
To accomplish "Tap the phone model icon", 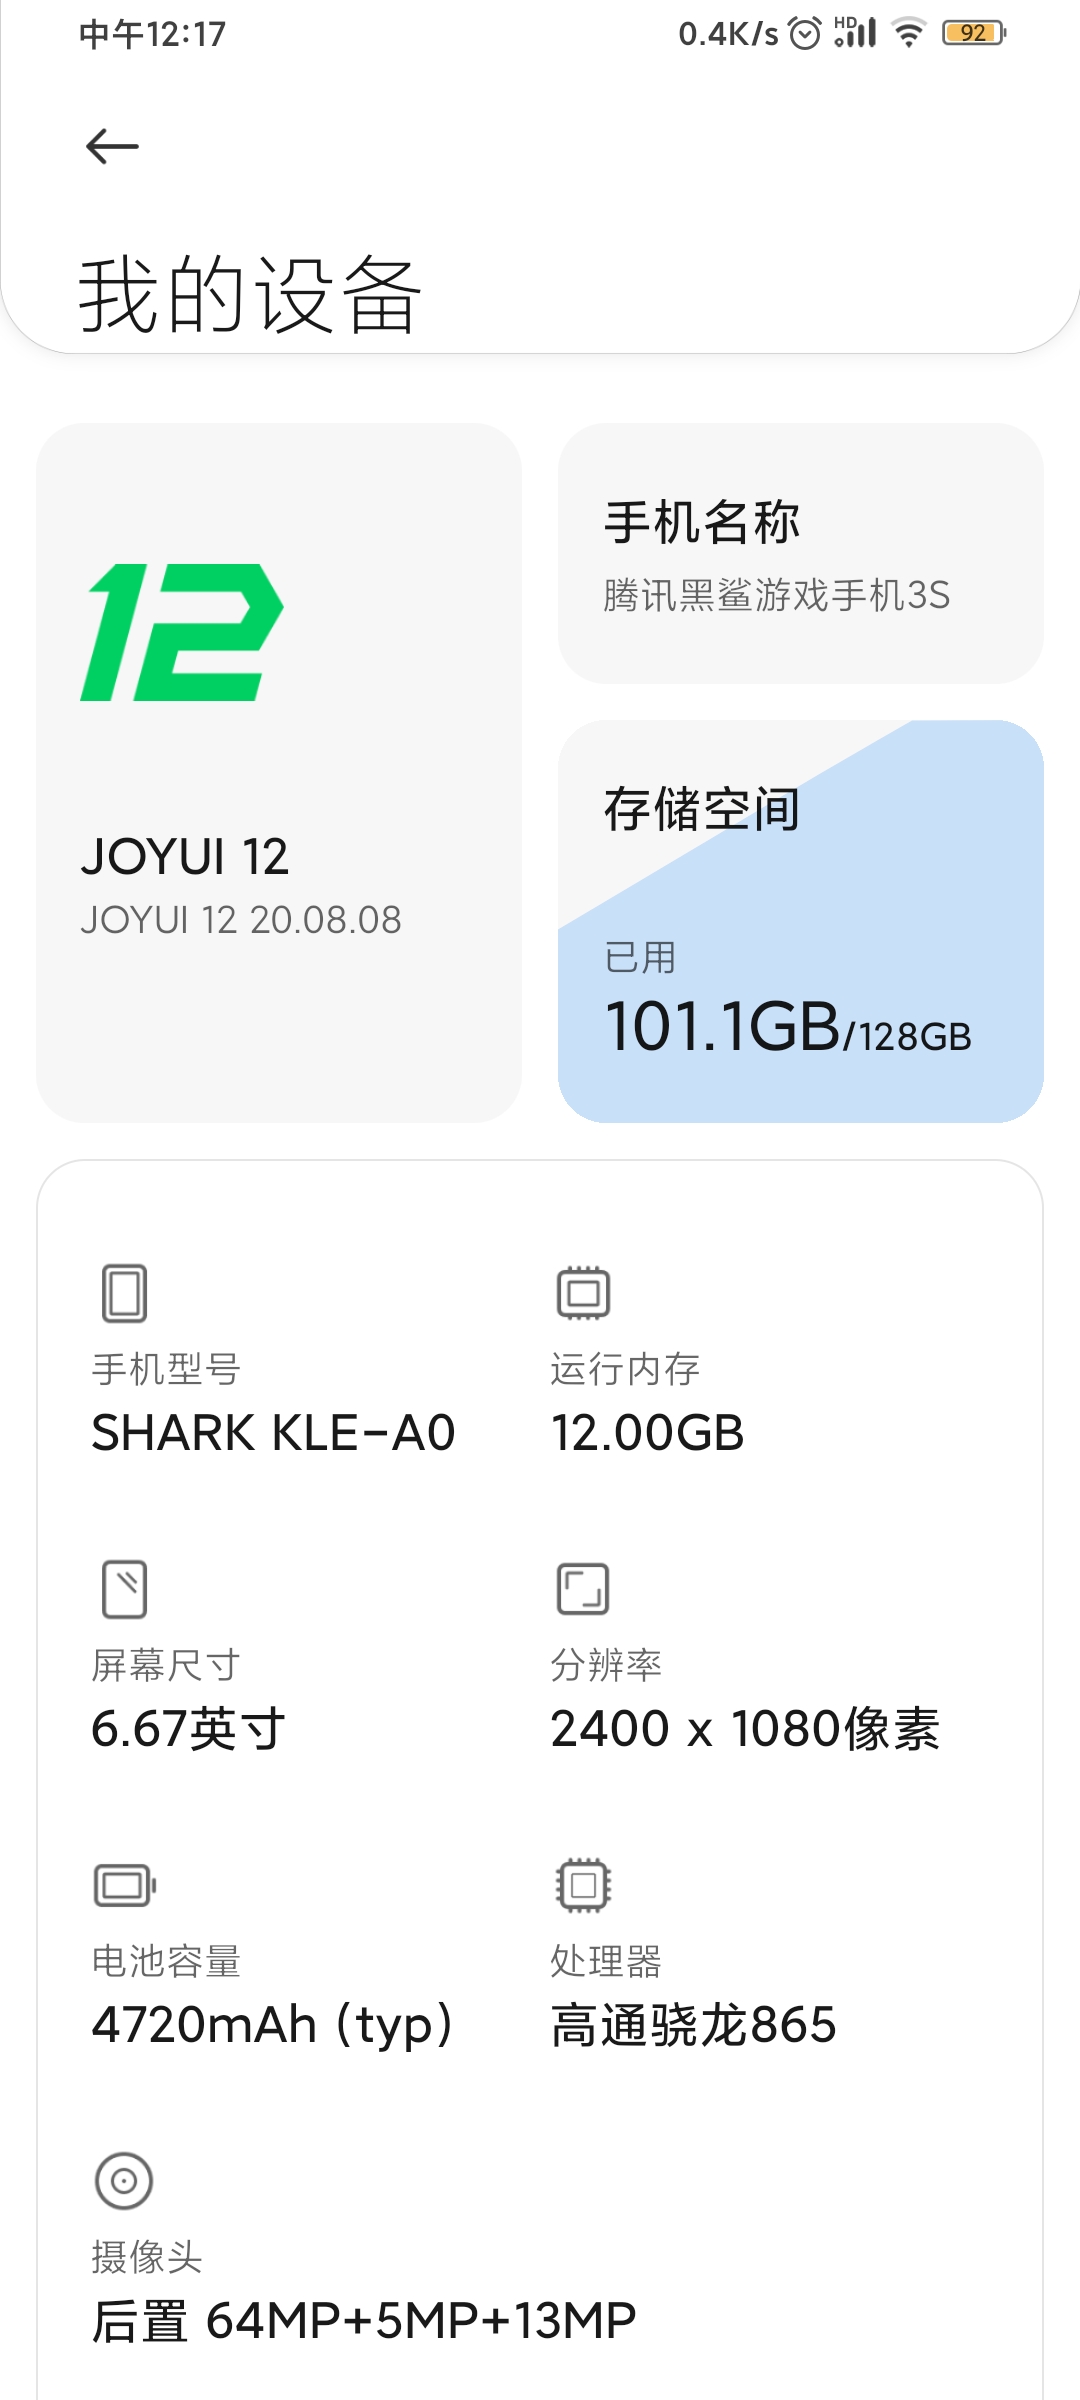I will point(125,1293).
